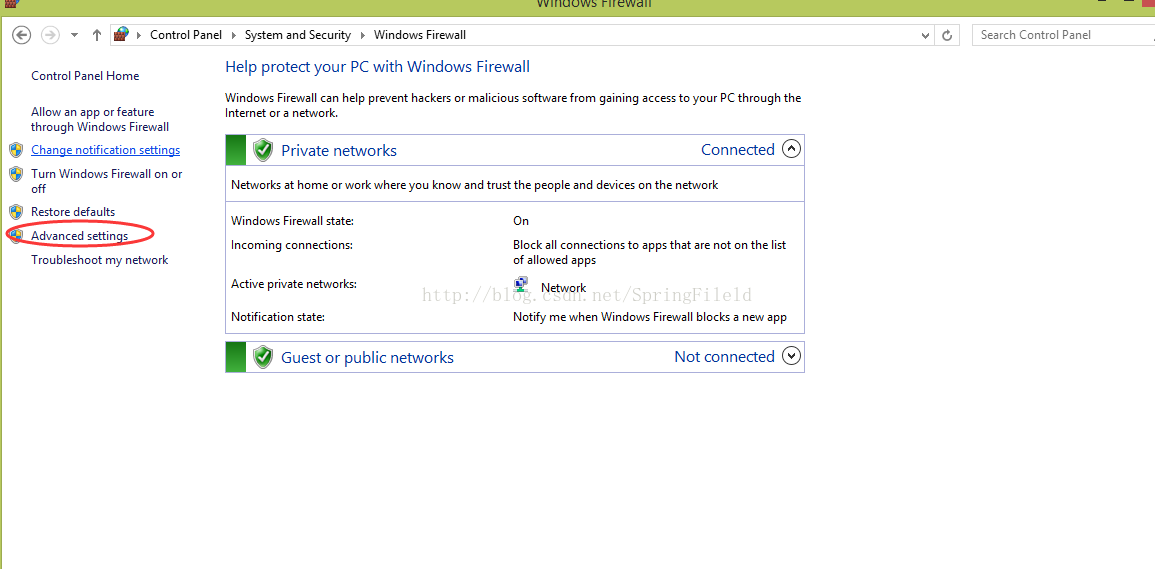Viewport: 1155px width, 569px height.
Task: Click Incoming connections label
Action: (x=292, y=245)
